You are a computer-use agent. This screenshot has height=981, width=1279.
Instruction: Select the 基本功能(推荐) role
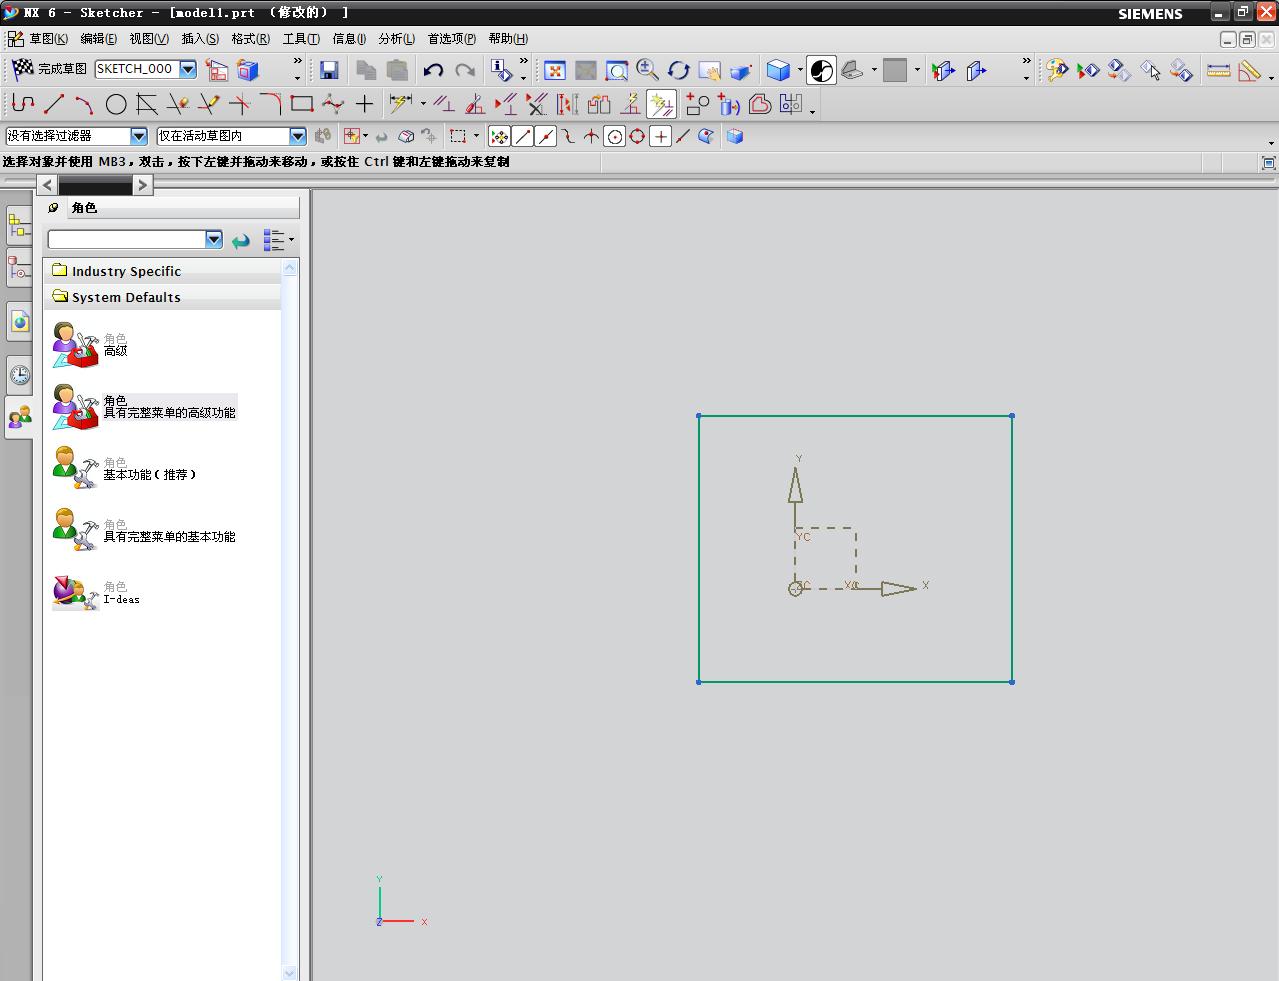[149, 474]
